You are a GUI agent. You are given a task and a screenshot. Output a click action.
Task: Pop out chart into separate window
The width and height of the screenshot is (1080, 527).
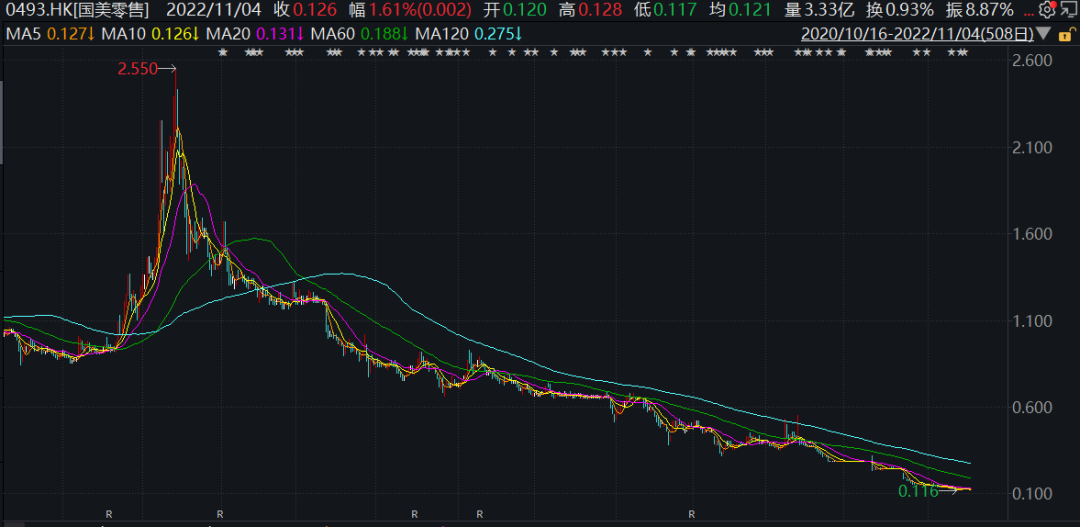tap(1067, 11)
